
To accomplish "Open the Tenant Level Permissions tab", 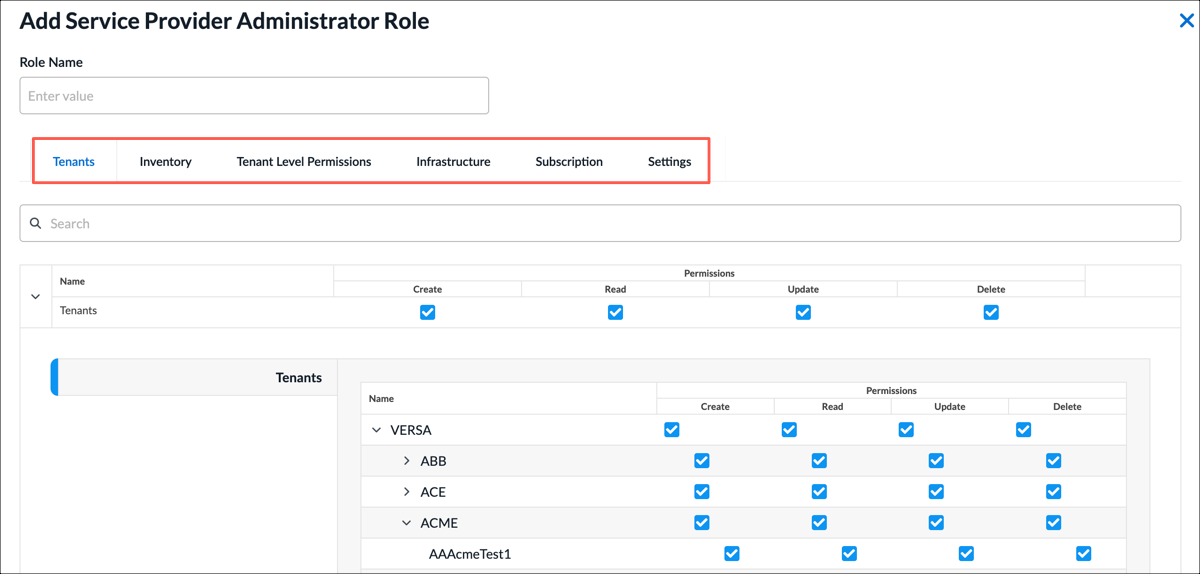I will tap(304, 161).
